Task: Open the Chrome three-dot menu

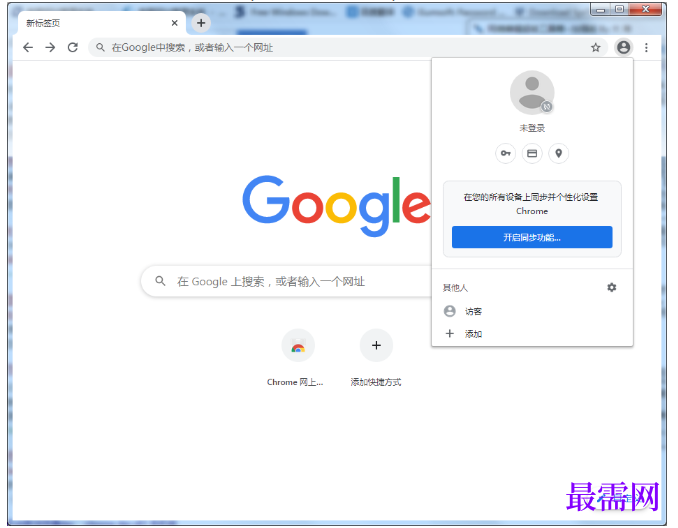Action: click(646, 48)
